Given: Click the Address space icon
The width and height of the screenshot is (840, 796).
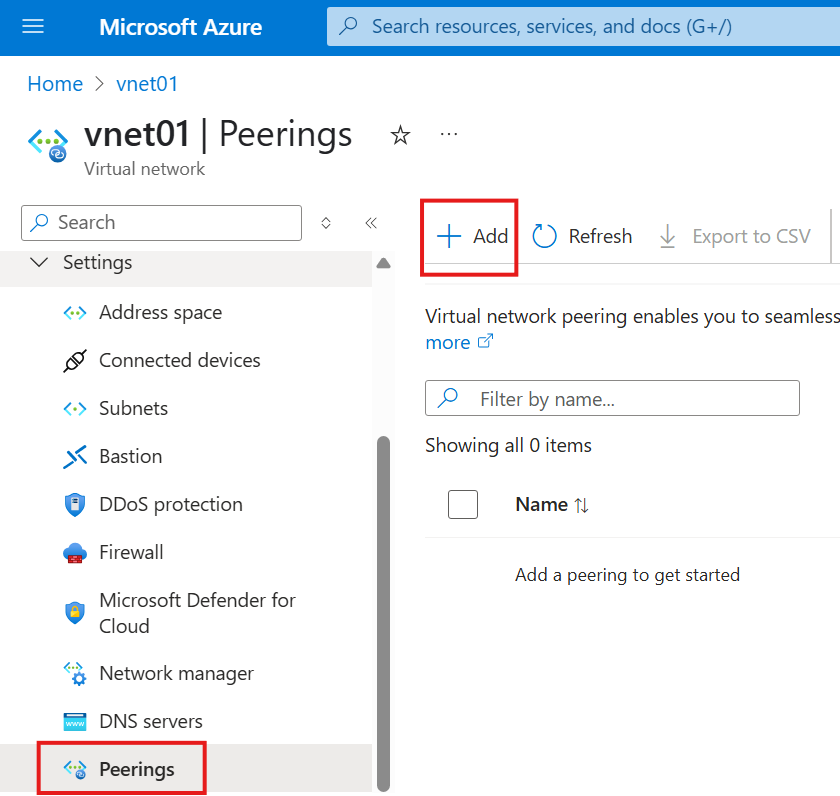Looking at the screenshot, I should tap(75, 312).
